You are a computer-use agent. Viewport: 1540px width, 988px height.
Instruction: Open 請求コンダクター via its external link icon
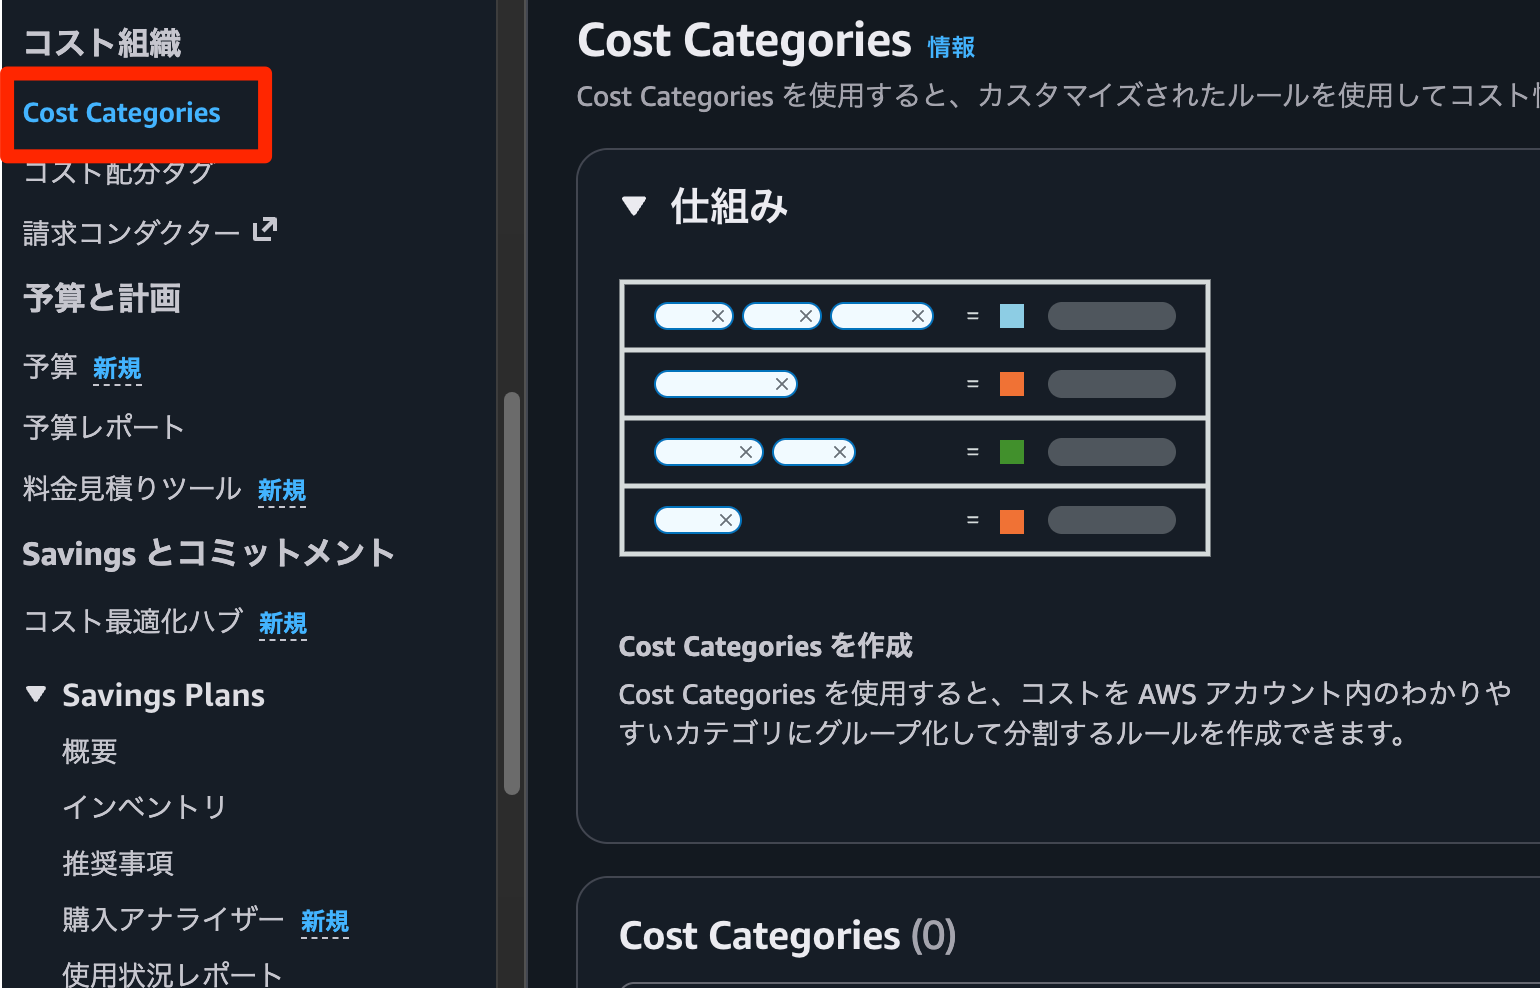(x=263, y=230)
